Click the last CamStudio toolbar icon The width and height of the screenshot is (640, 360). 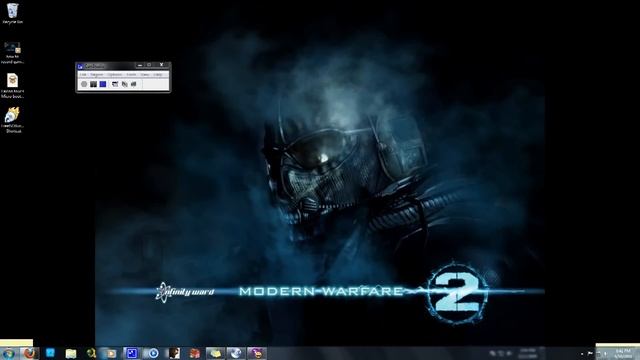click(x=133, y=84)
